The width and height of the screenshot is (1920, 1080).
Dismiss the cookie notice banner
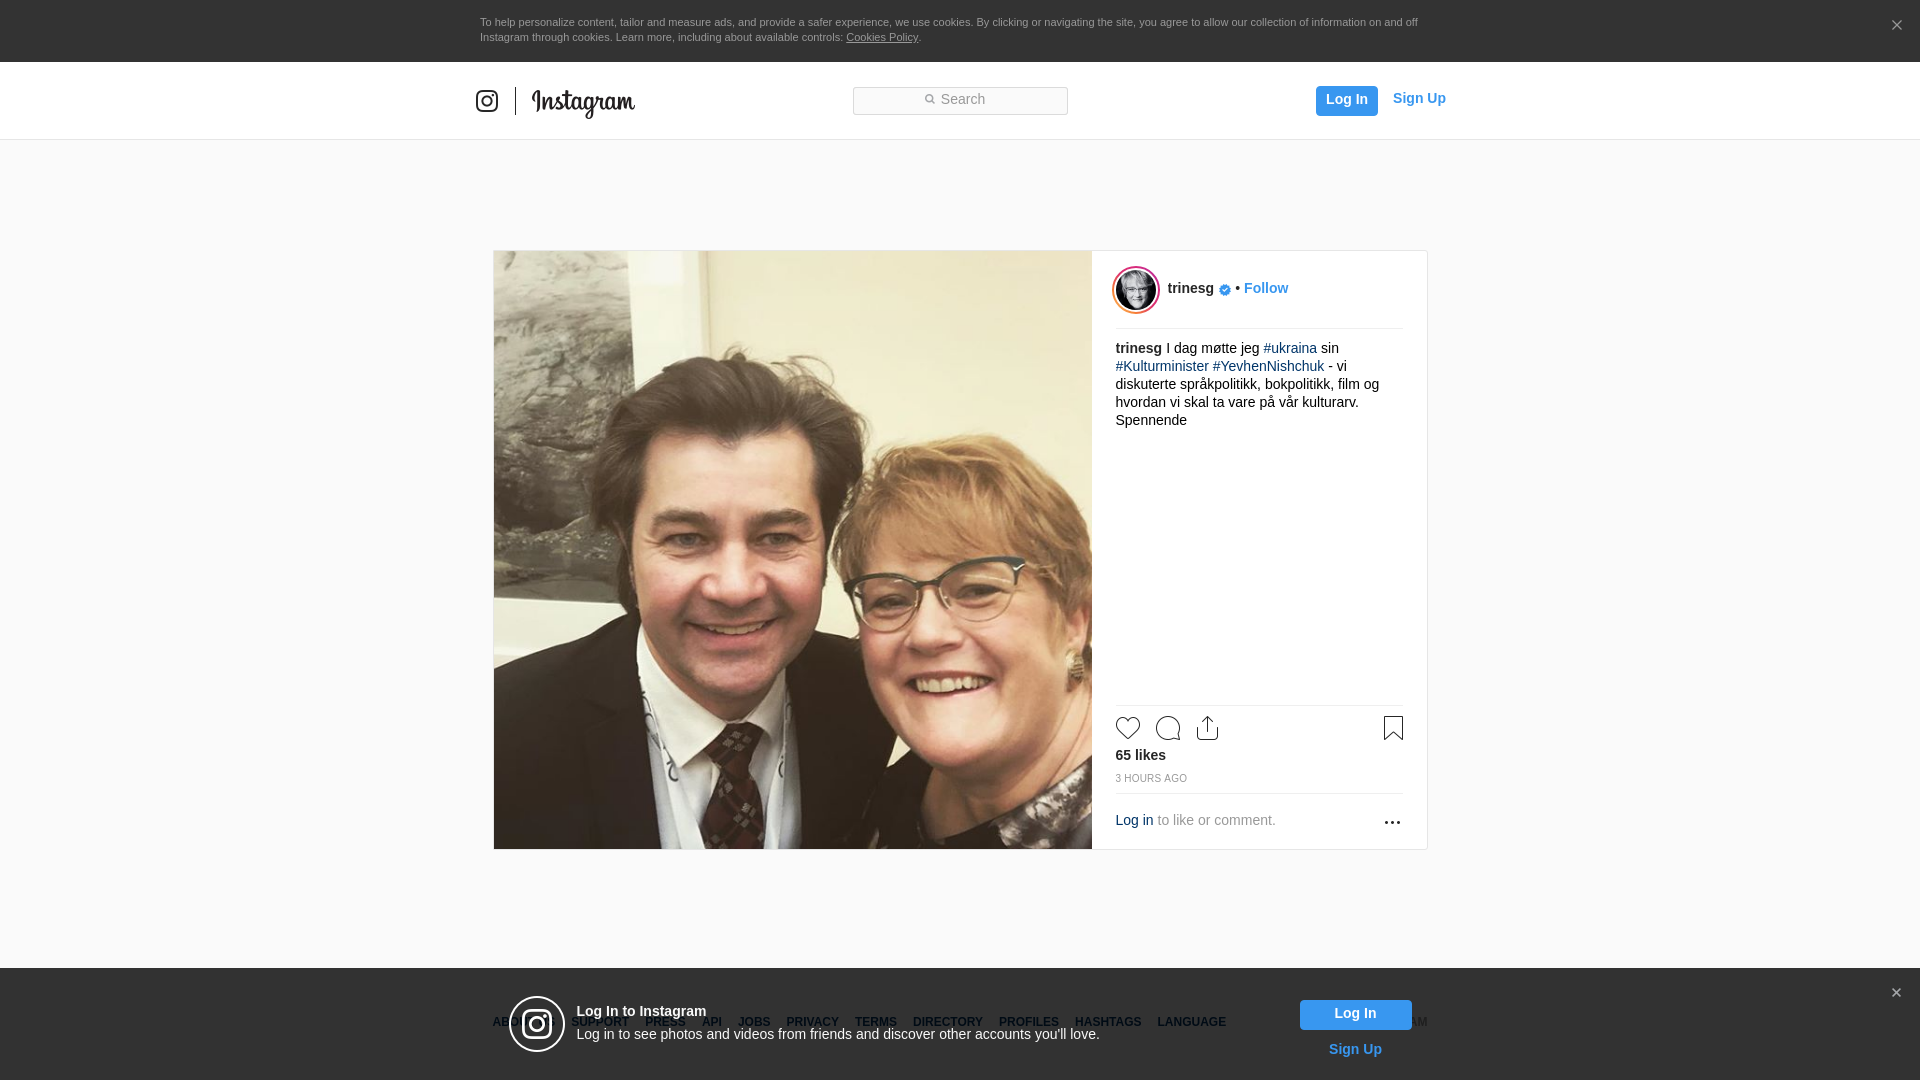(x=1896, y=26)
